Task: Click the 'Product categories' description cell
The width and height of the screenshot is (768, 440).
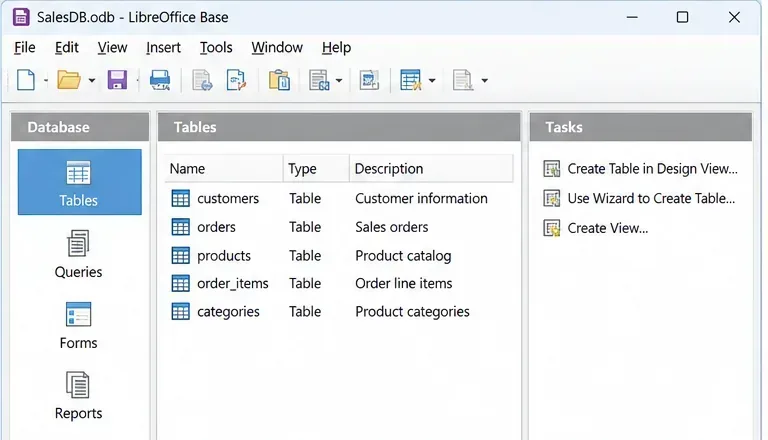Action: (412, 312)
